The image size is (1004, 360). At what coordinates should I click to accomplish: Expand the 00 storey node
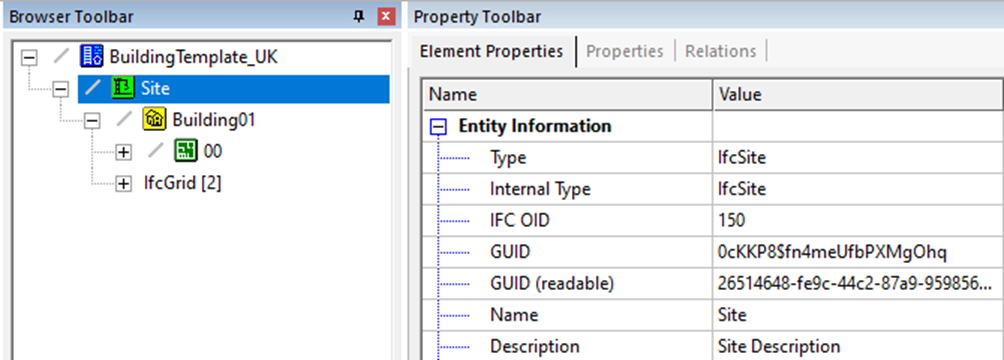(x=124, y=152)
